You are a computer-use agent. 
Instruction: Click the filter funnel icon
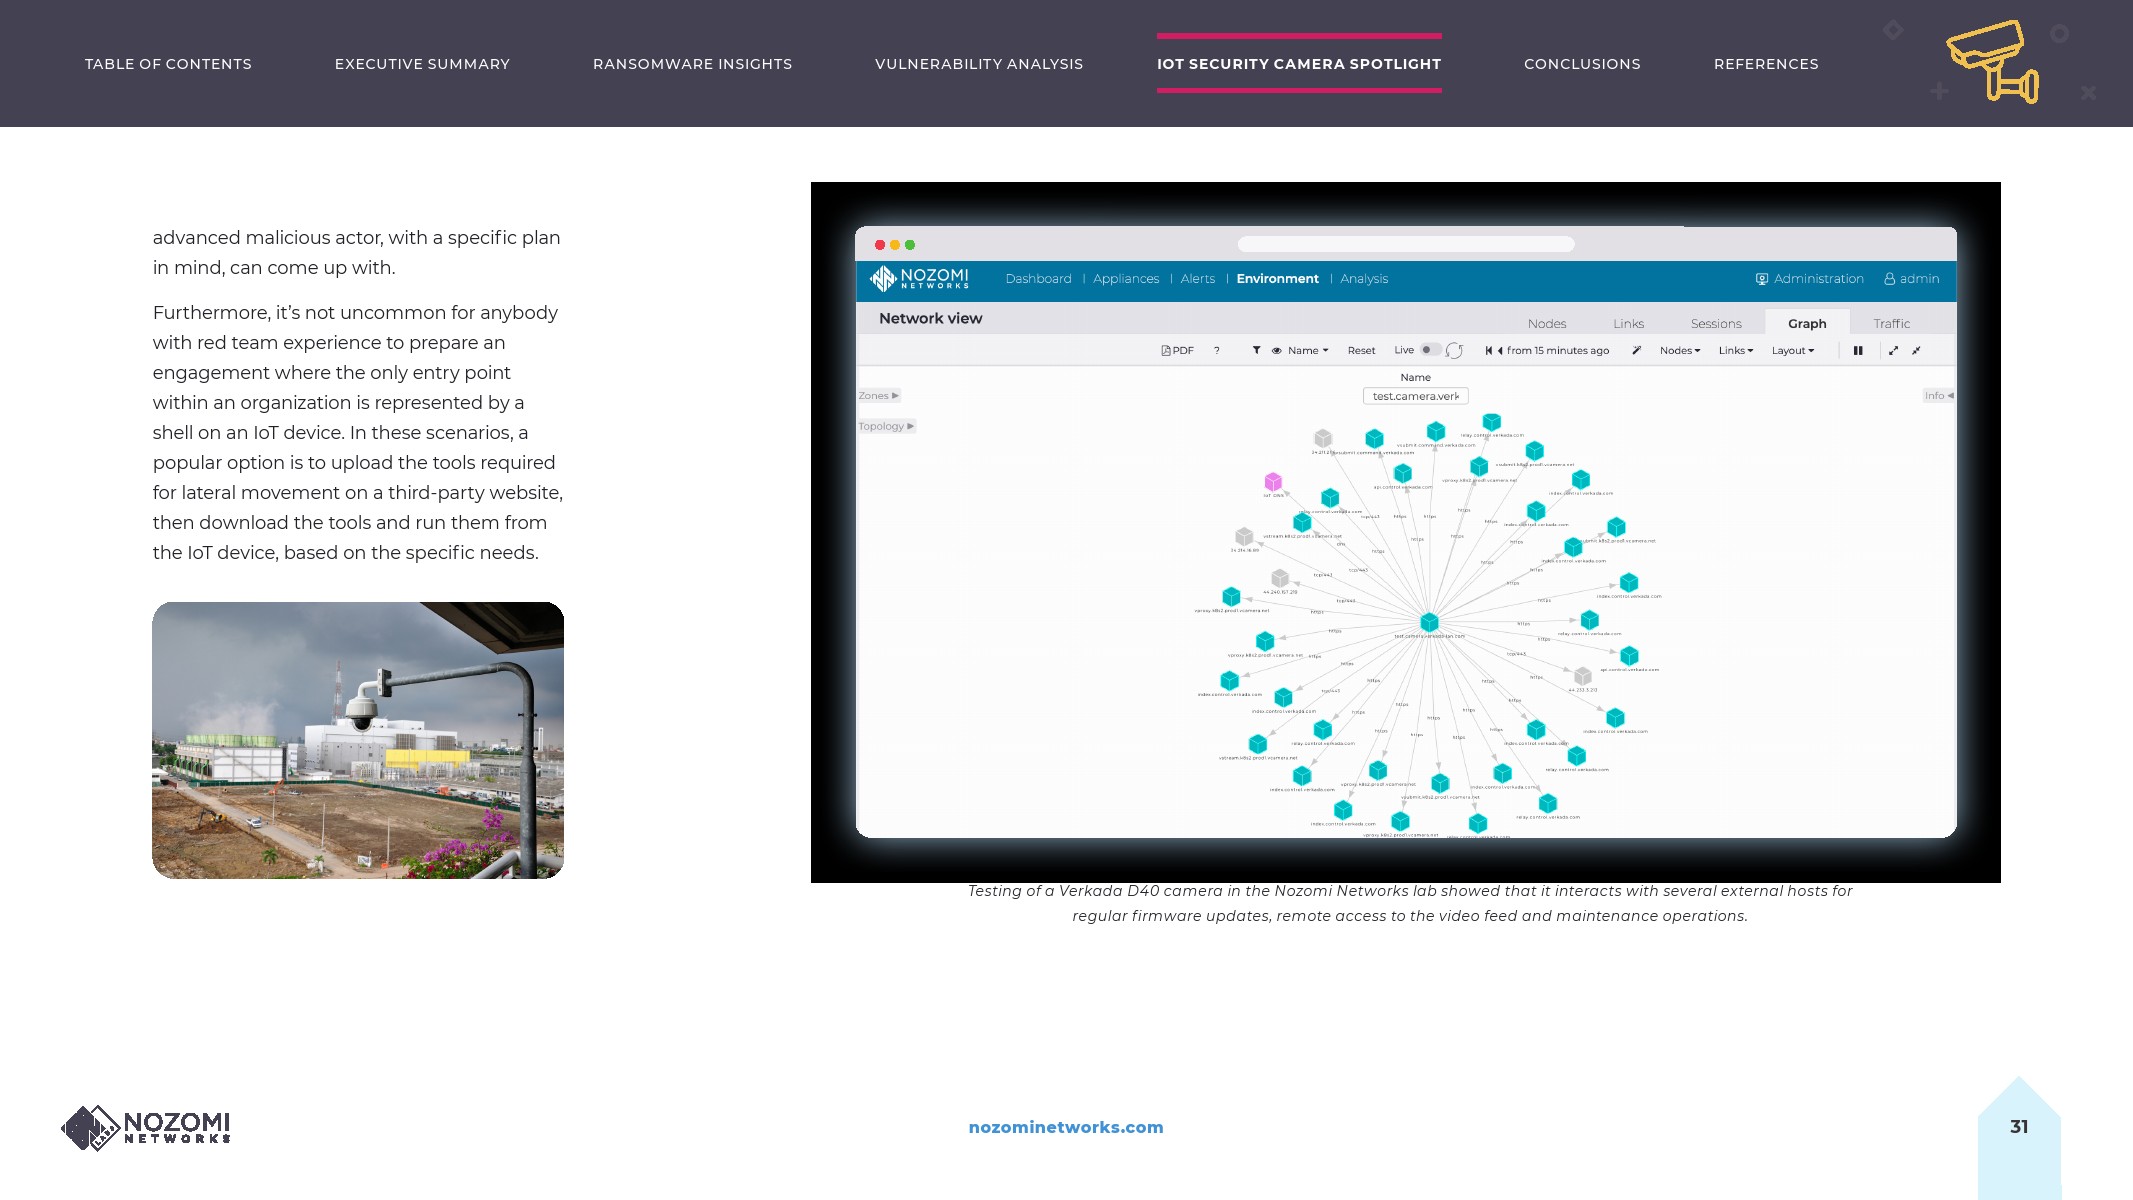click(1256, 351)
